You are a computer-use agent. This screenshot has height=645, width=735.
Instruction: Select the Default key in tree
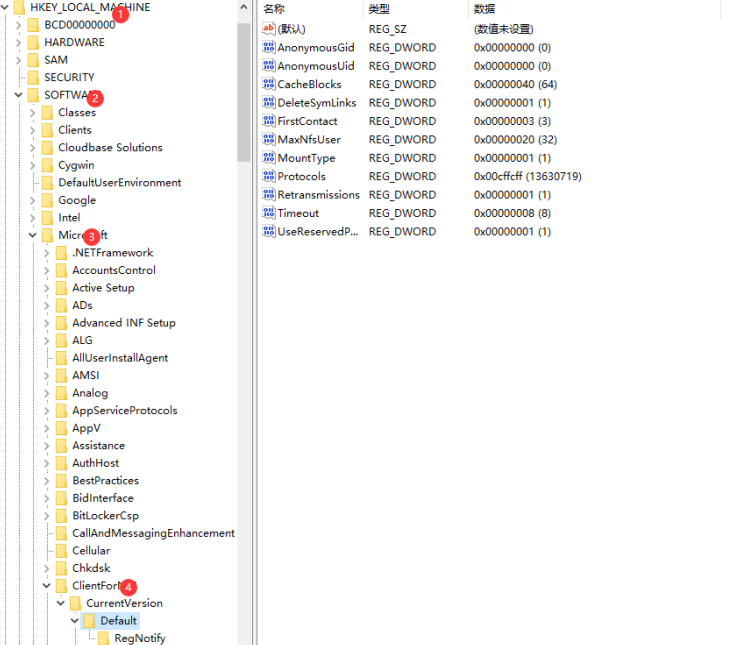click(118, 621)
